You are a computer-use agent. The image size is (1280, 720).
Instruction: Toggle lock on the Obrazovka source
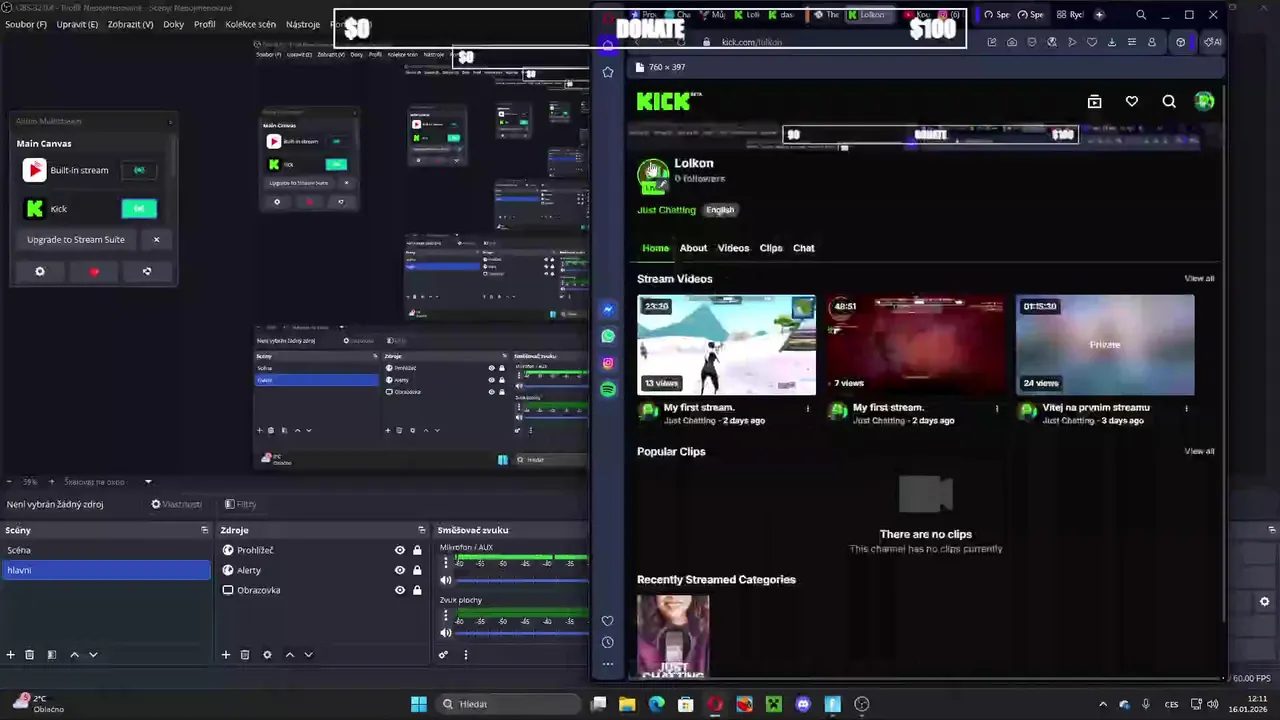coord(417,590)
